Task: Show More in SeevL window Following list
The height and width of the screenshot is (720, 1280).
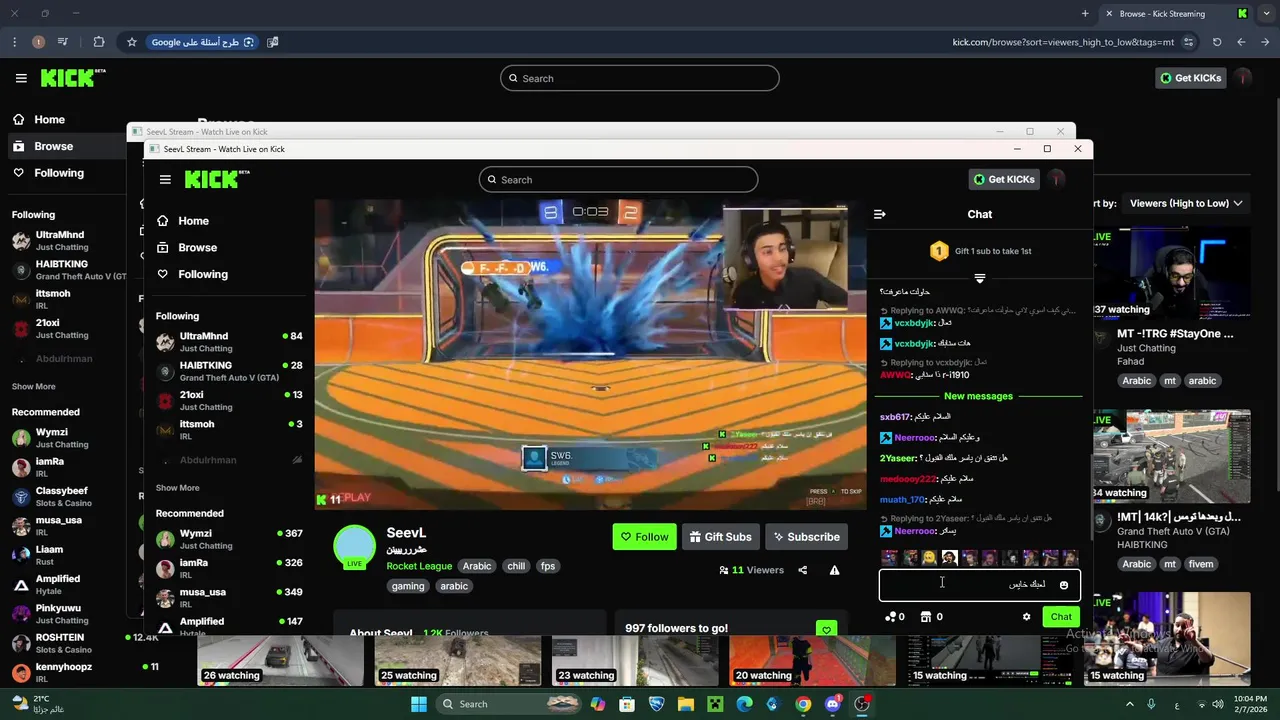Action: 177,488
